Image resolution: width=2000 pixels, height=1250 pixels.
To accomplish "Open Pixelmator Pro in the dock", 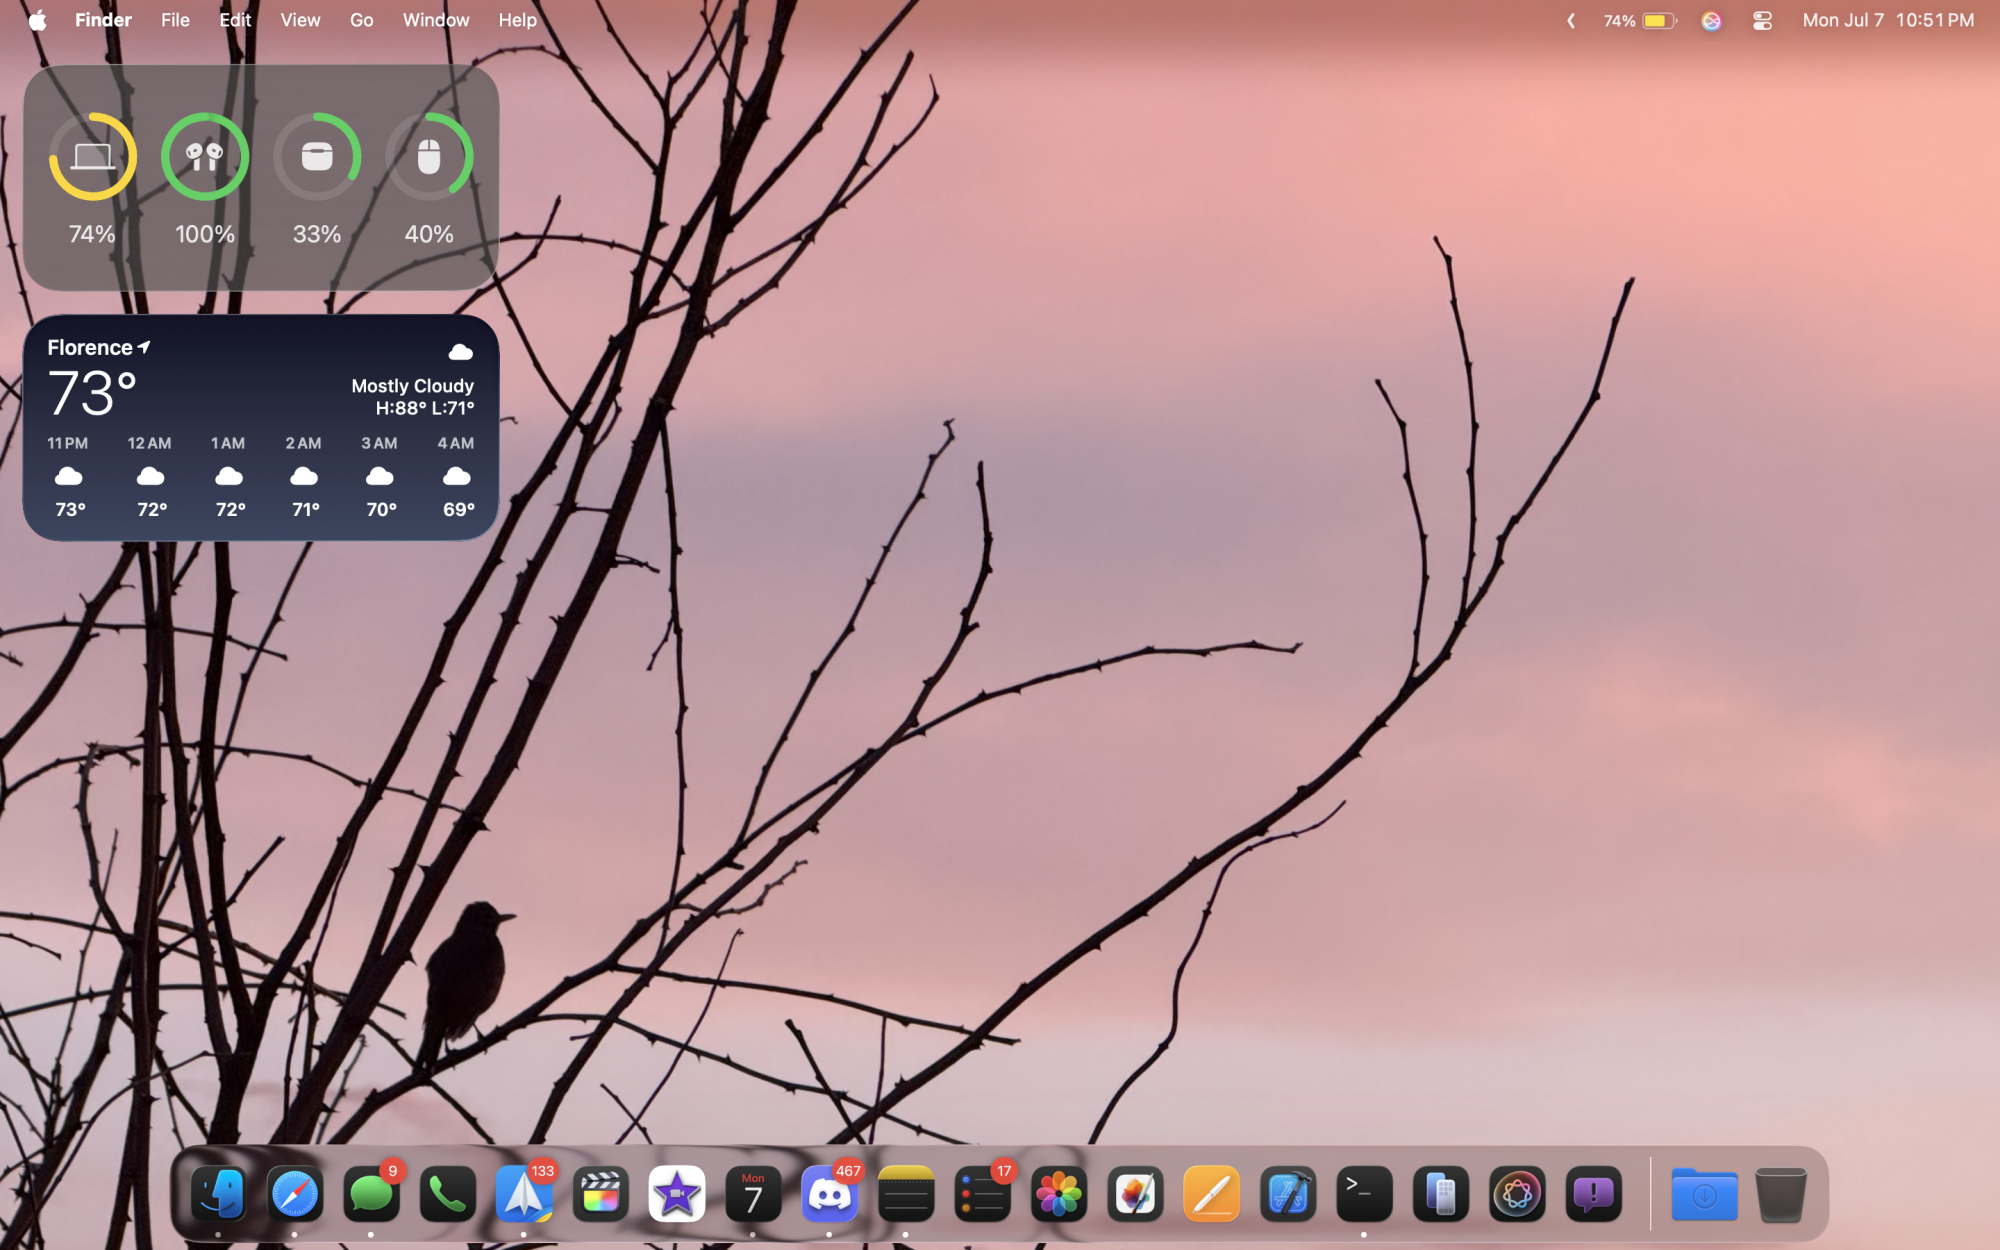I will pyautogui.click(x=1135, y=1194).
